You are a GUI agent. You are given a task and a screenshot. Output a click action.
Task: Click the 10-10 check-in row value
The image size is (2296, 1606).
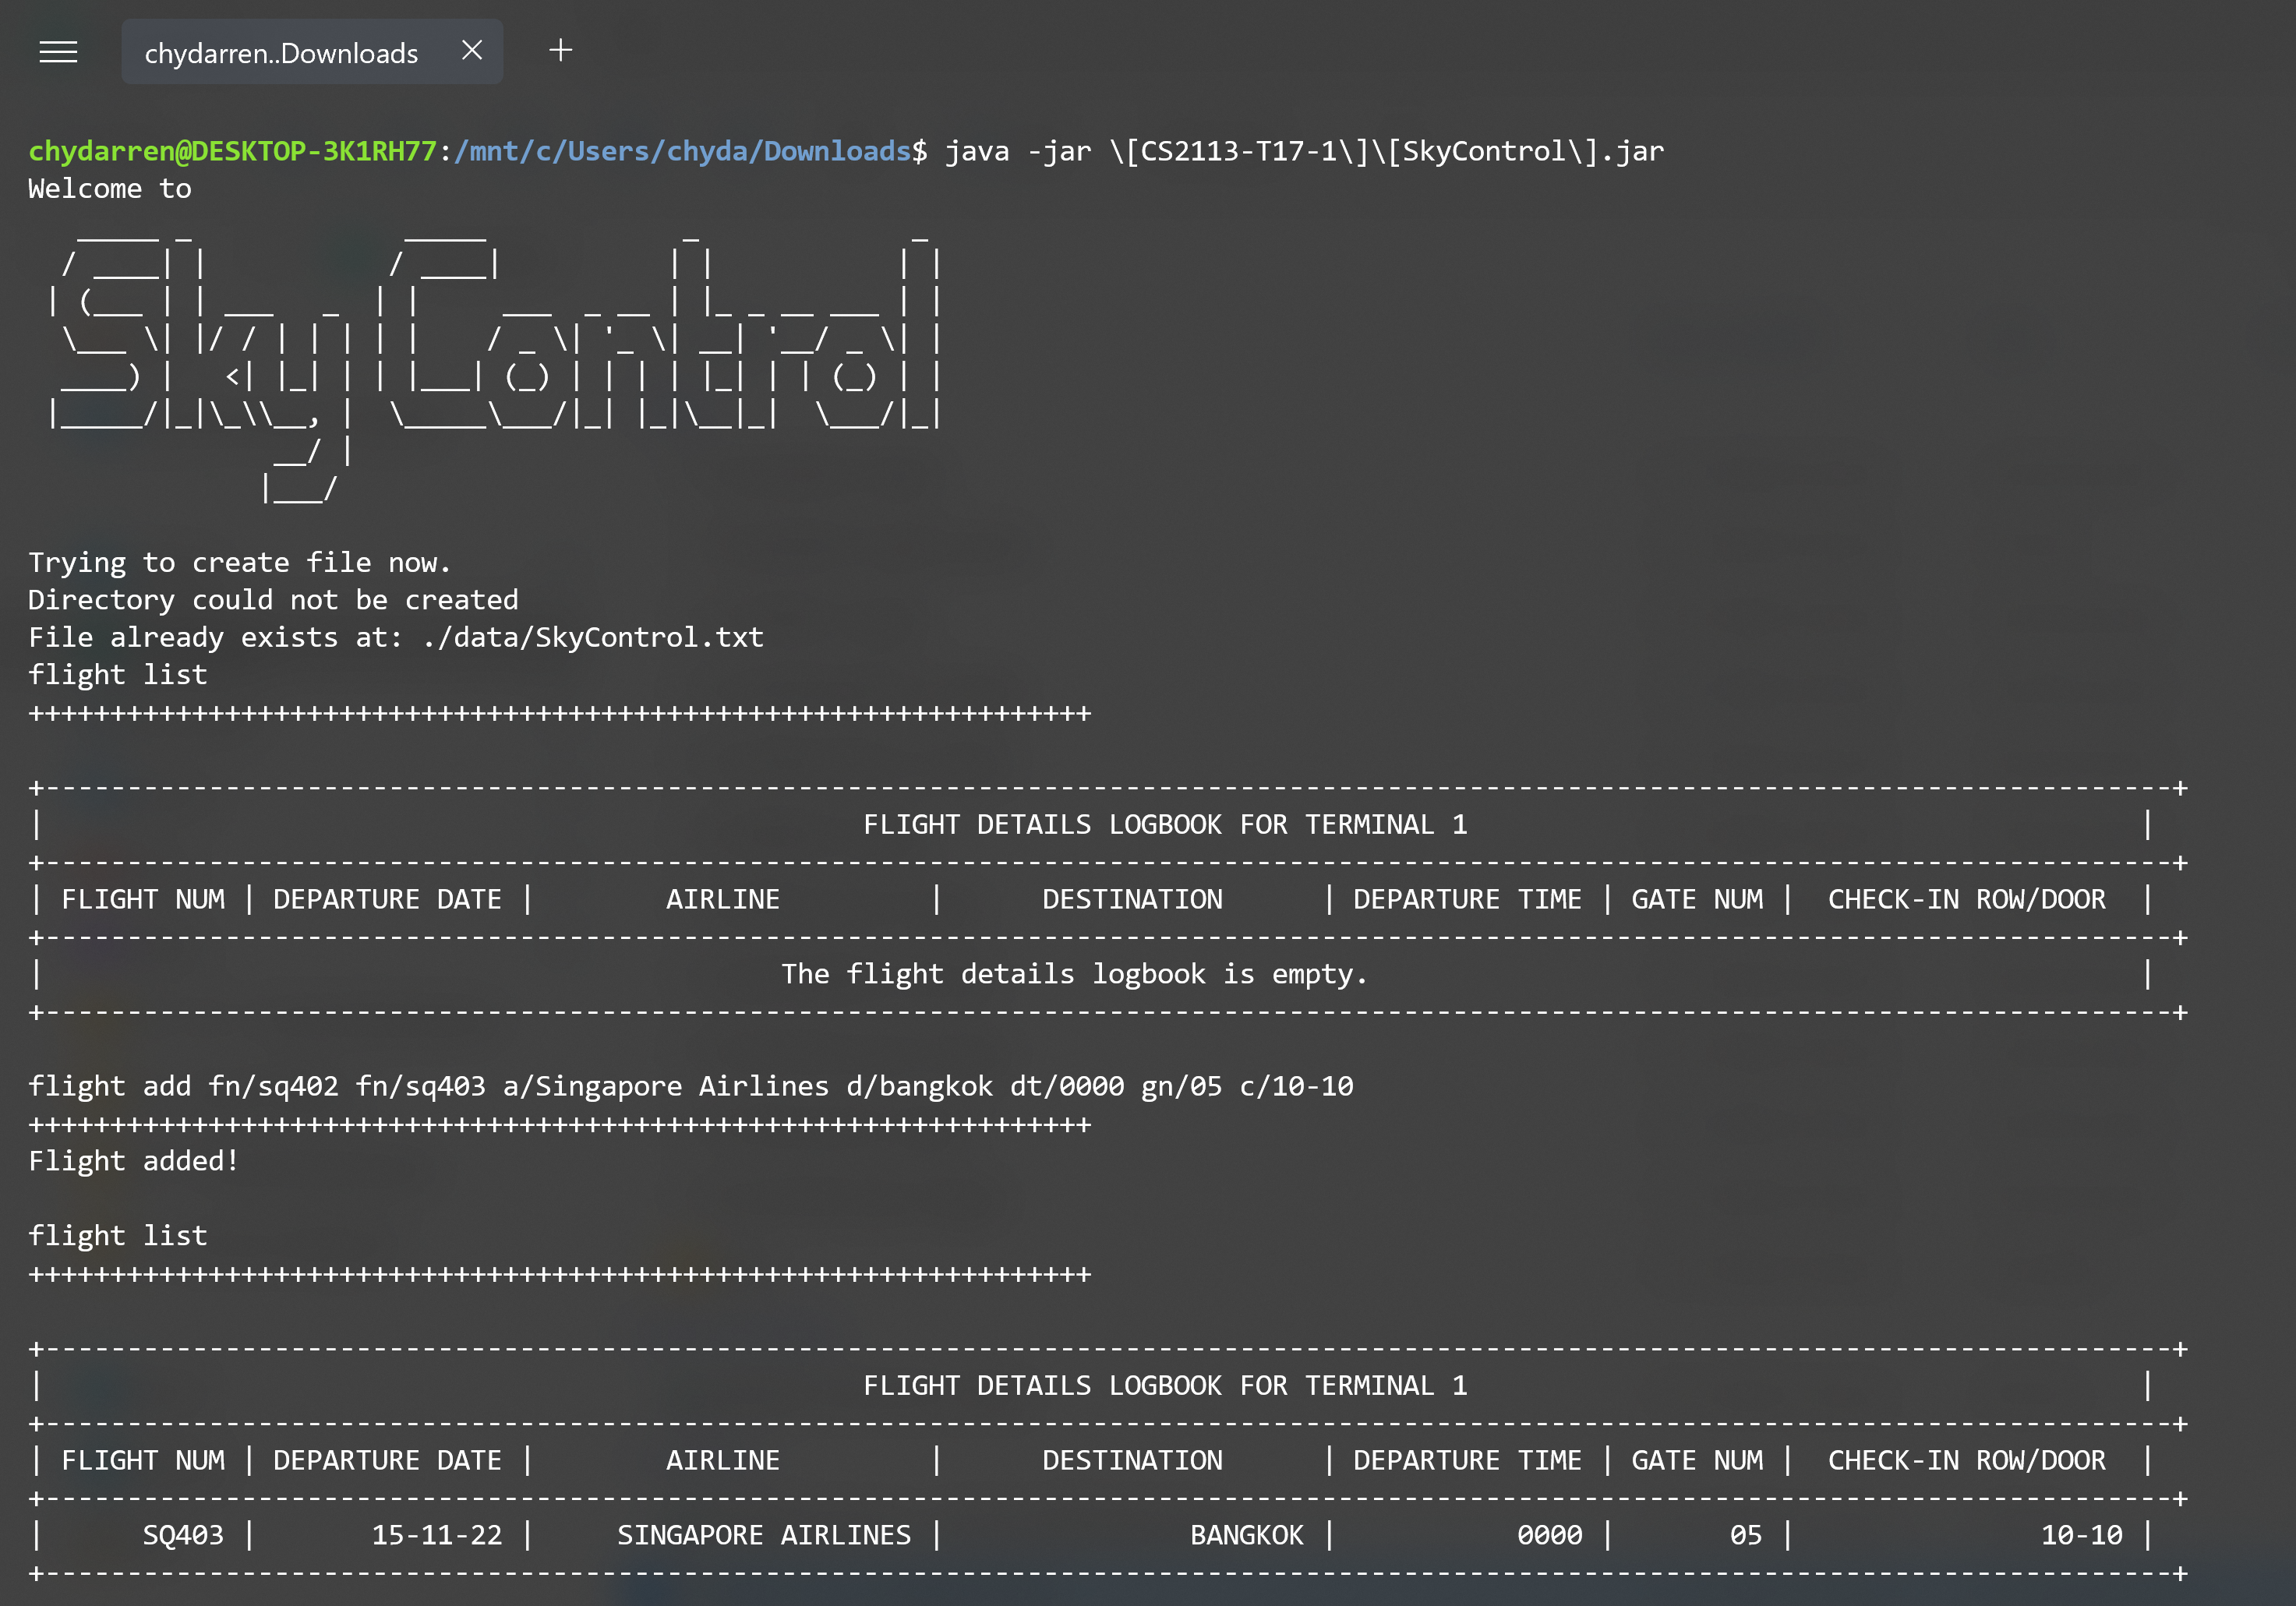coord(2081,1535)
